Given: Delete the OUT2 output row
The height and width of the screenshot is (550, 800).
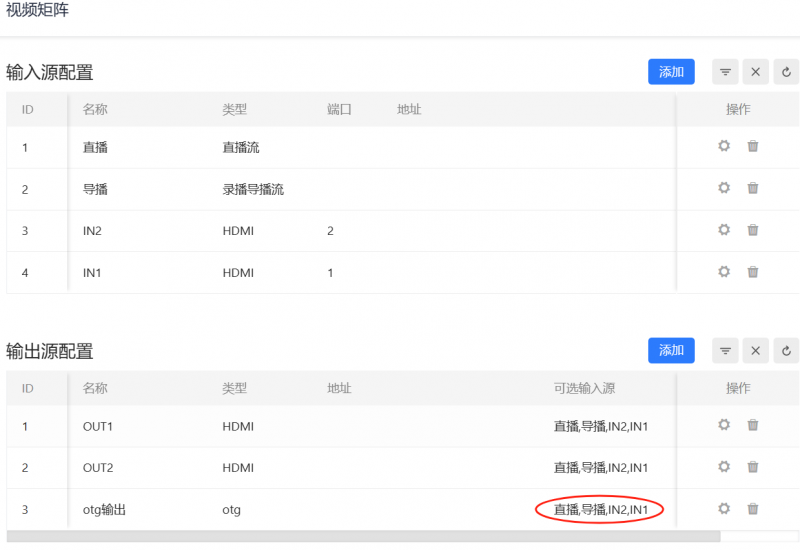Looking at the screenshot, I should (x=753, y=467).
